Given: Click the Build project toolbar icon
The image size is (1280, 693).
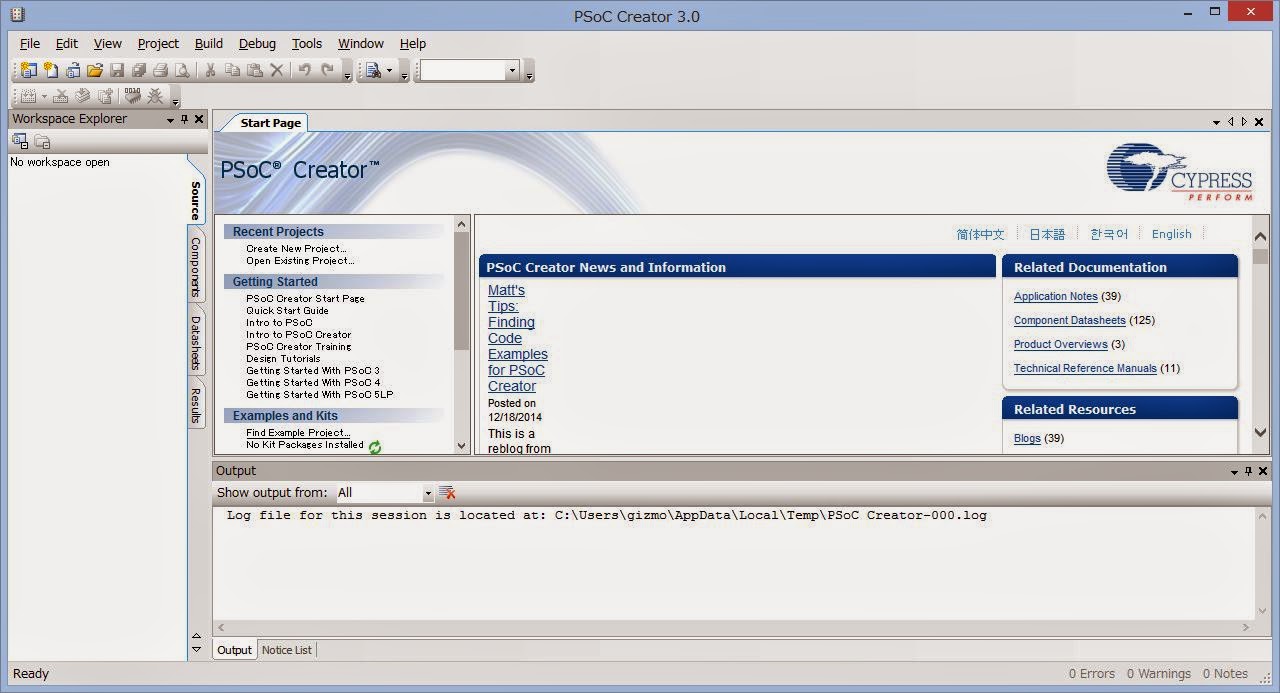Looking at the screenshot, I should click(x=28, y=96).
